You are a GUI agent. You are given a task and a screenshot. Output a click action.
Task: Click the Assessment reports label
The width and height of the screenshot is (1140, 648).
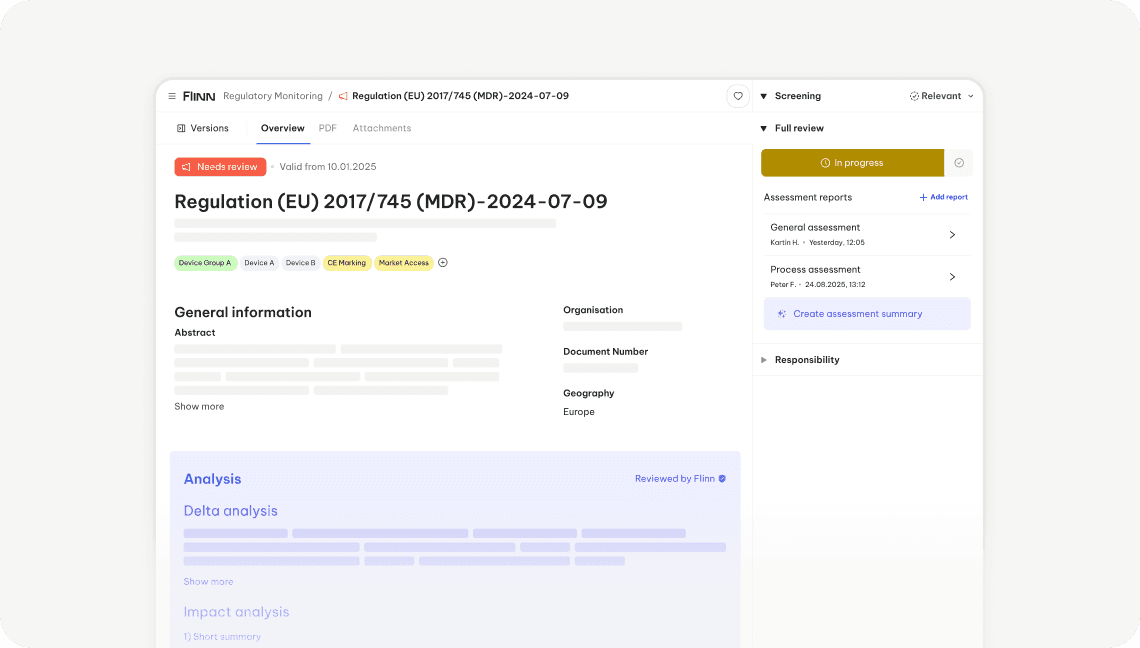tap(808, 197)
